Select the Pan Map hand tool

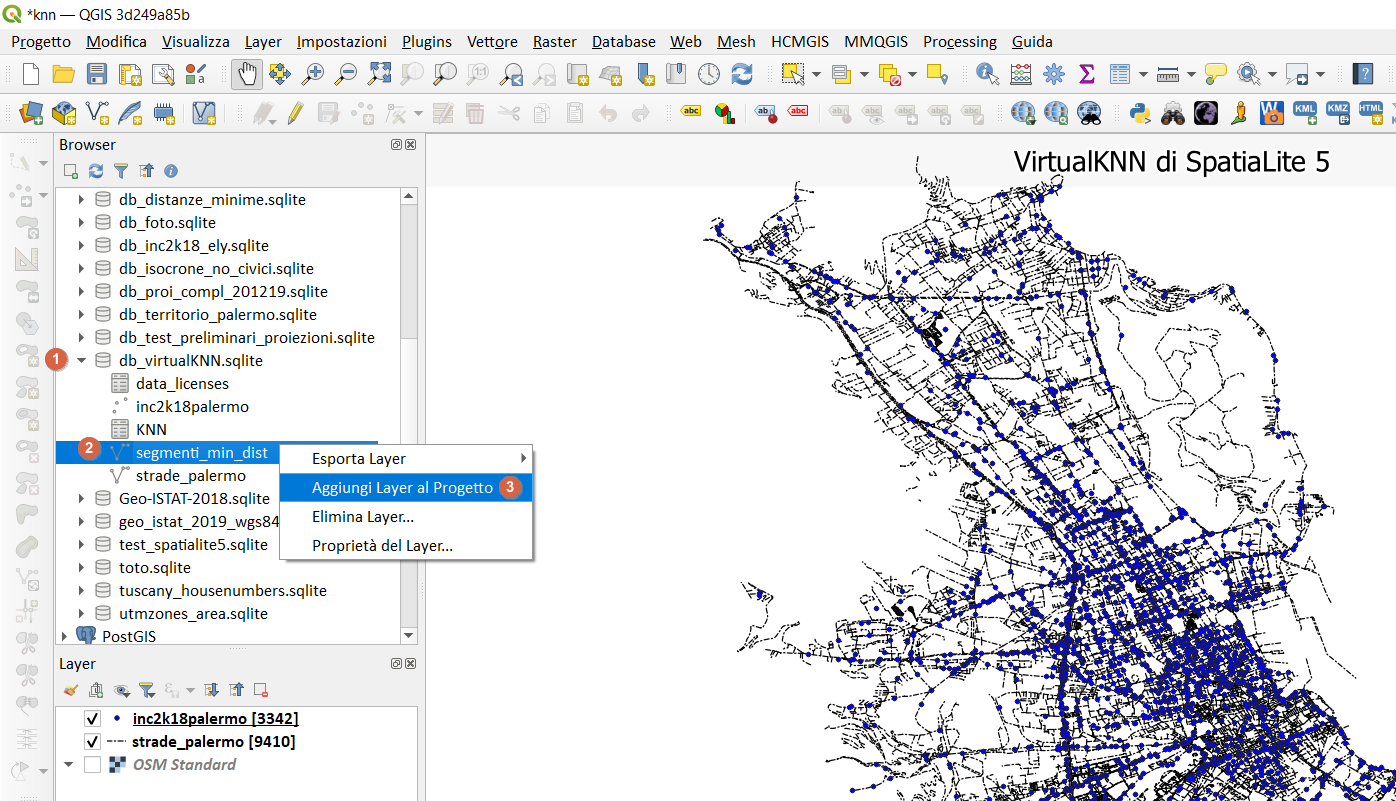point(247,74)
